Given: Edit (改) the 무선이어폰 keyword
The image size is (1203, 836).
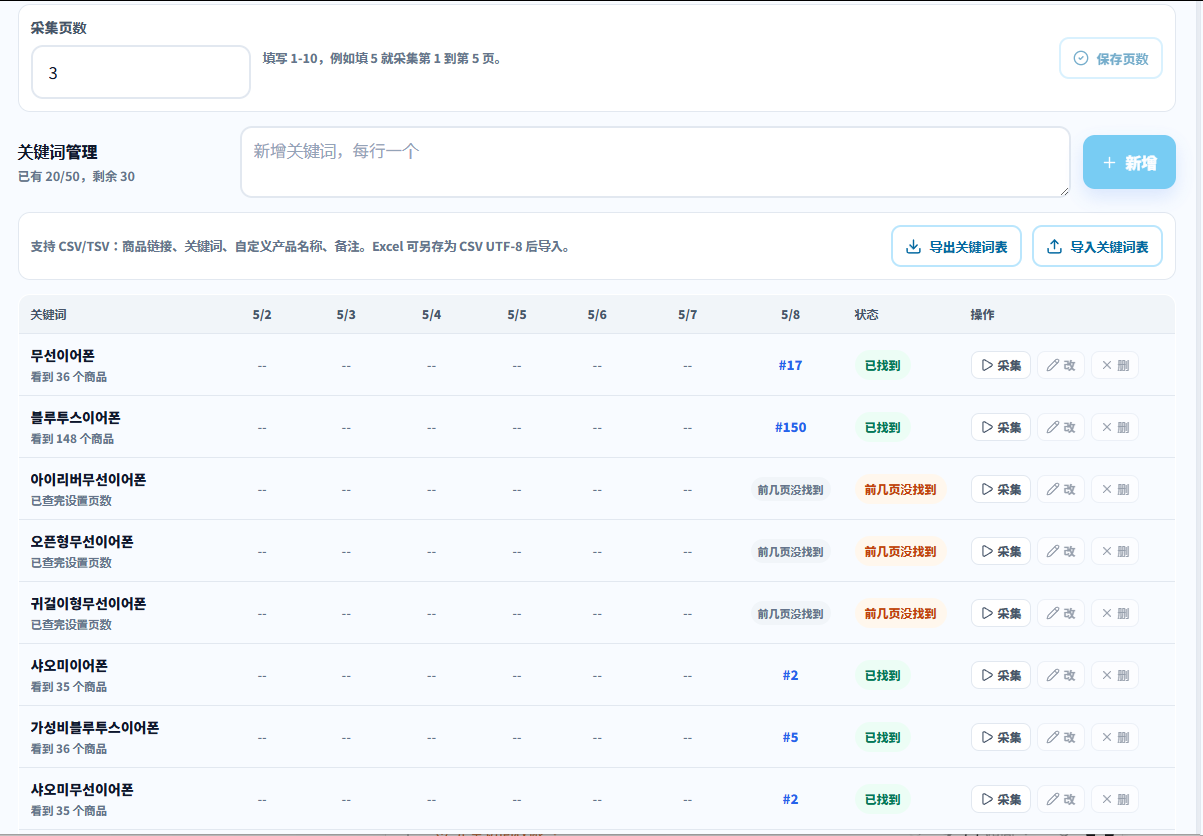Looking at the screenshot, I should [1061, 365].
